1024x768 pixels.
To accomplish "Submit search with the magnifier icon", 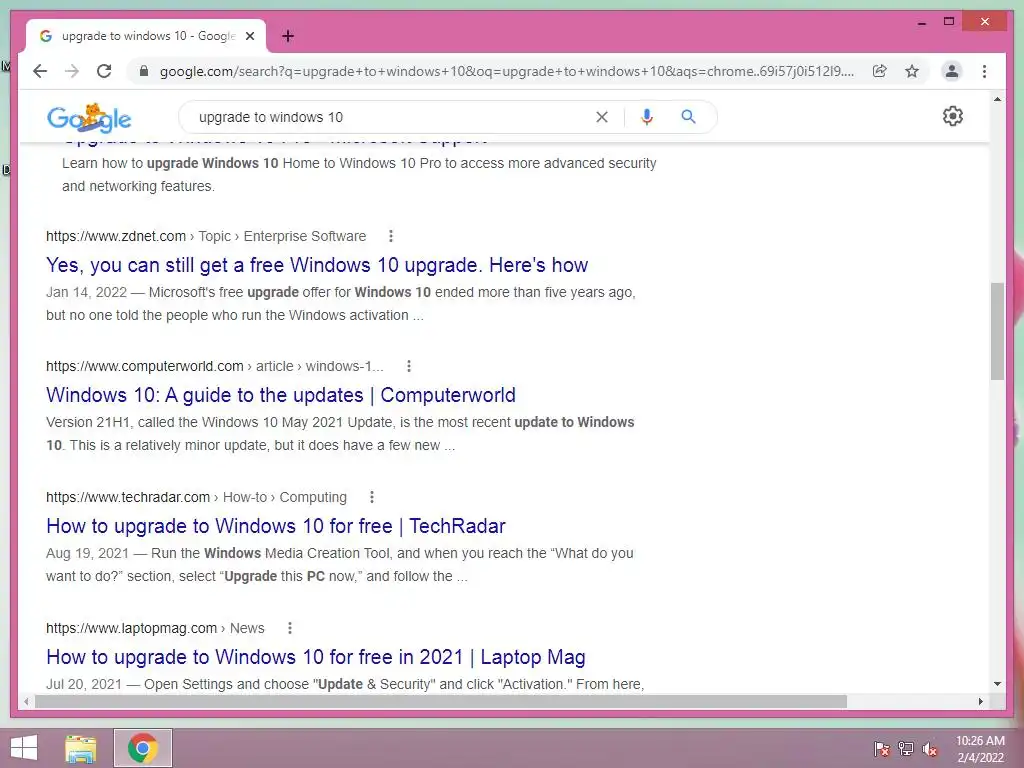I will [688, 116].
